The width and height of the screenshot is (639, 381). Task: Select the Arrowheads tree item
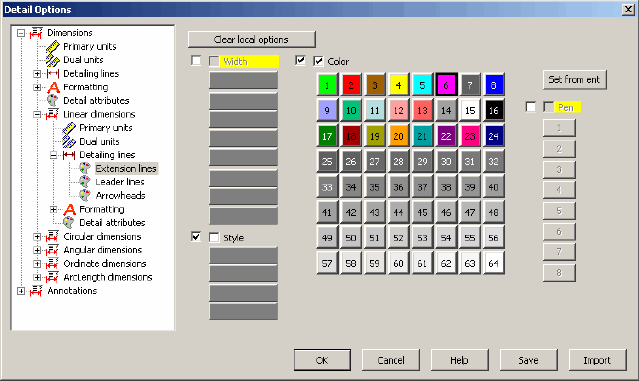[120, 196]
